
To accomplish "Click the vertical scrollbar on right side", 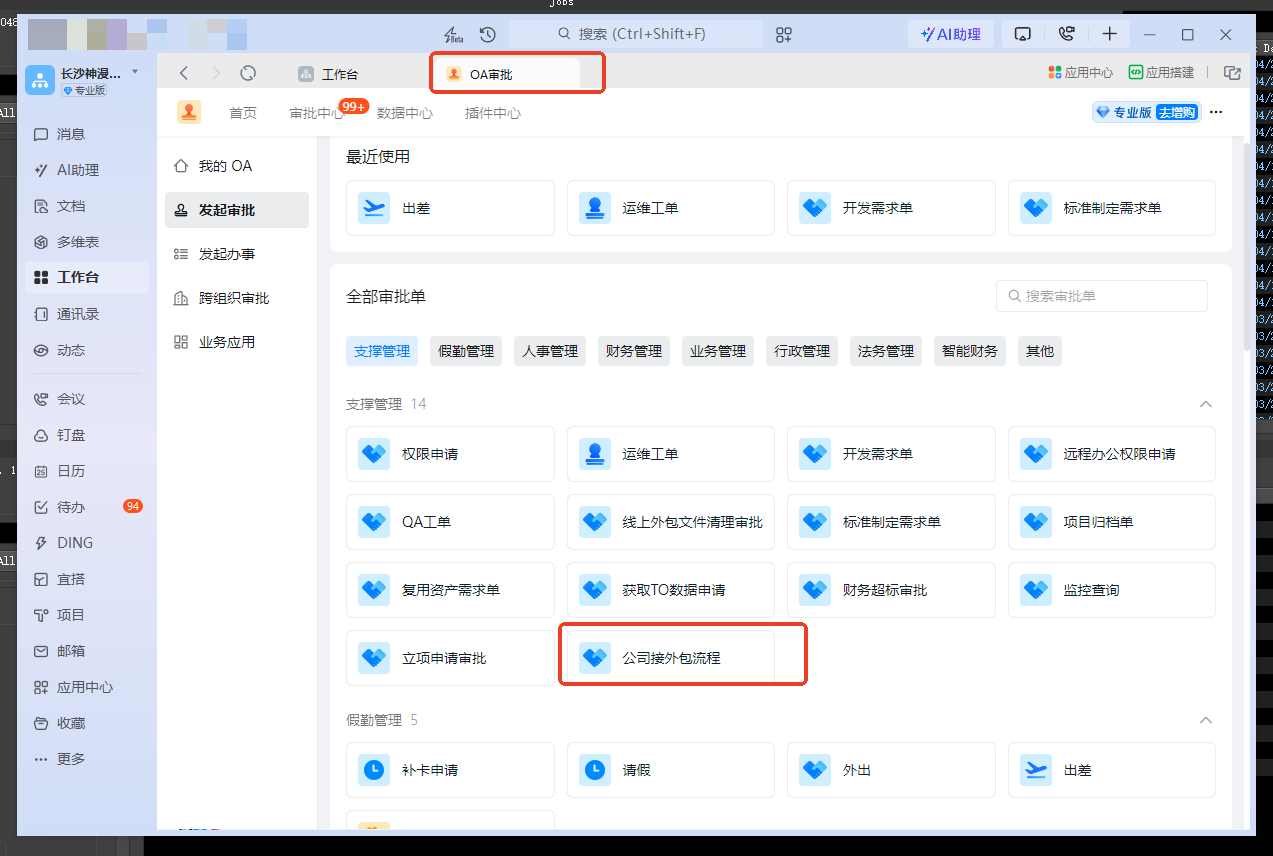I will tap(1245, 250).
